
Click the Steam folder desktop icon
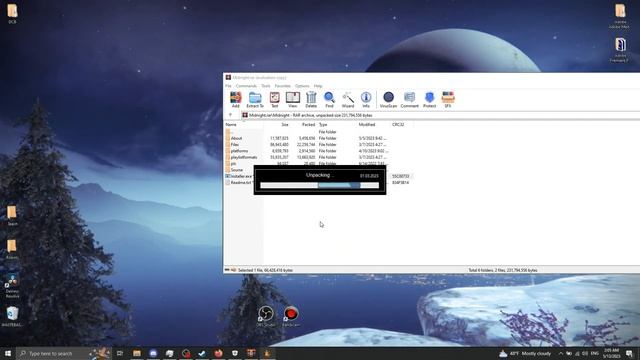tap(12, 216)
